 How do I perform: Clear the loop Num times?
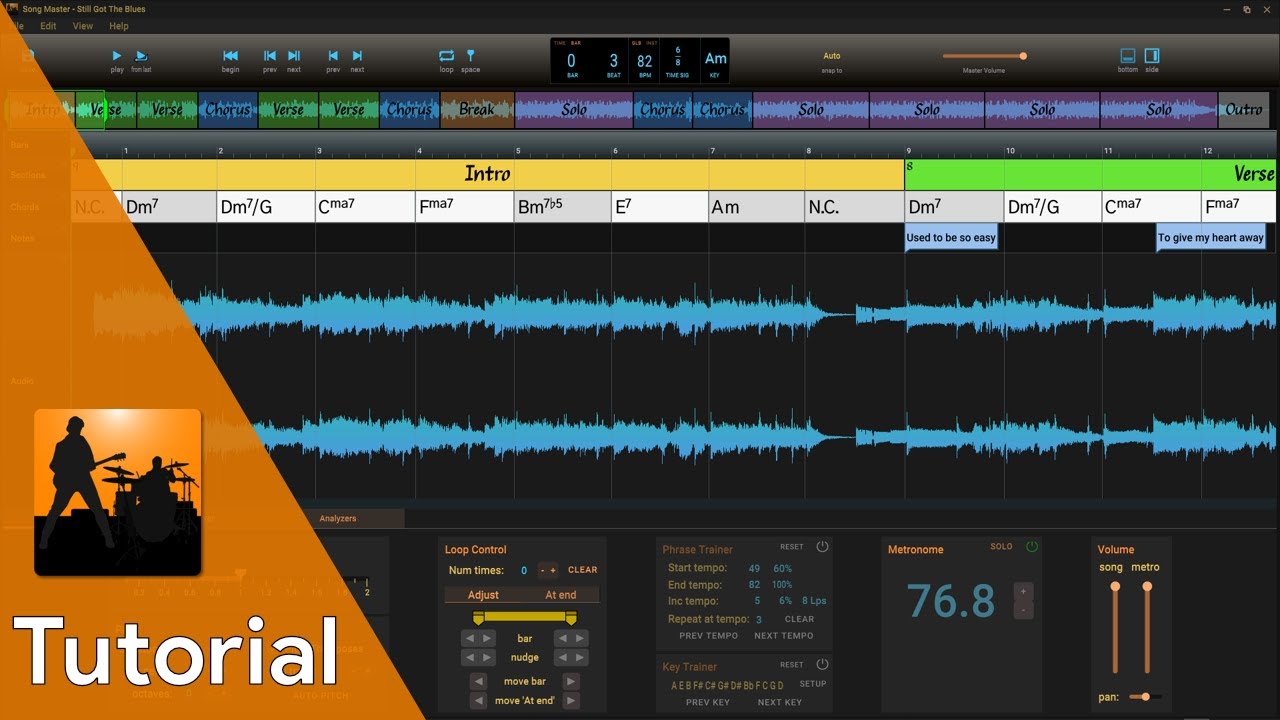pos(583,570)
